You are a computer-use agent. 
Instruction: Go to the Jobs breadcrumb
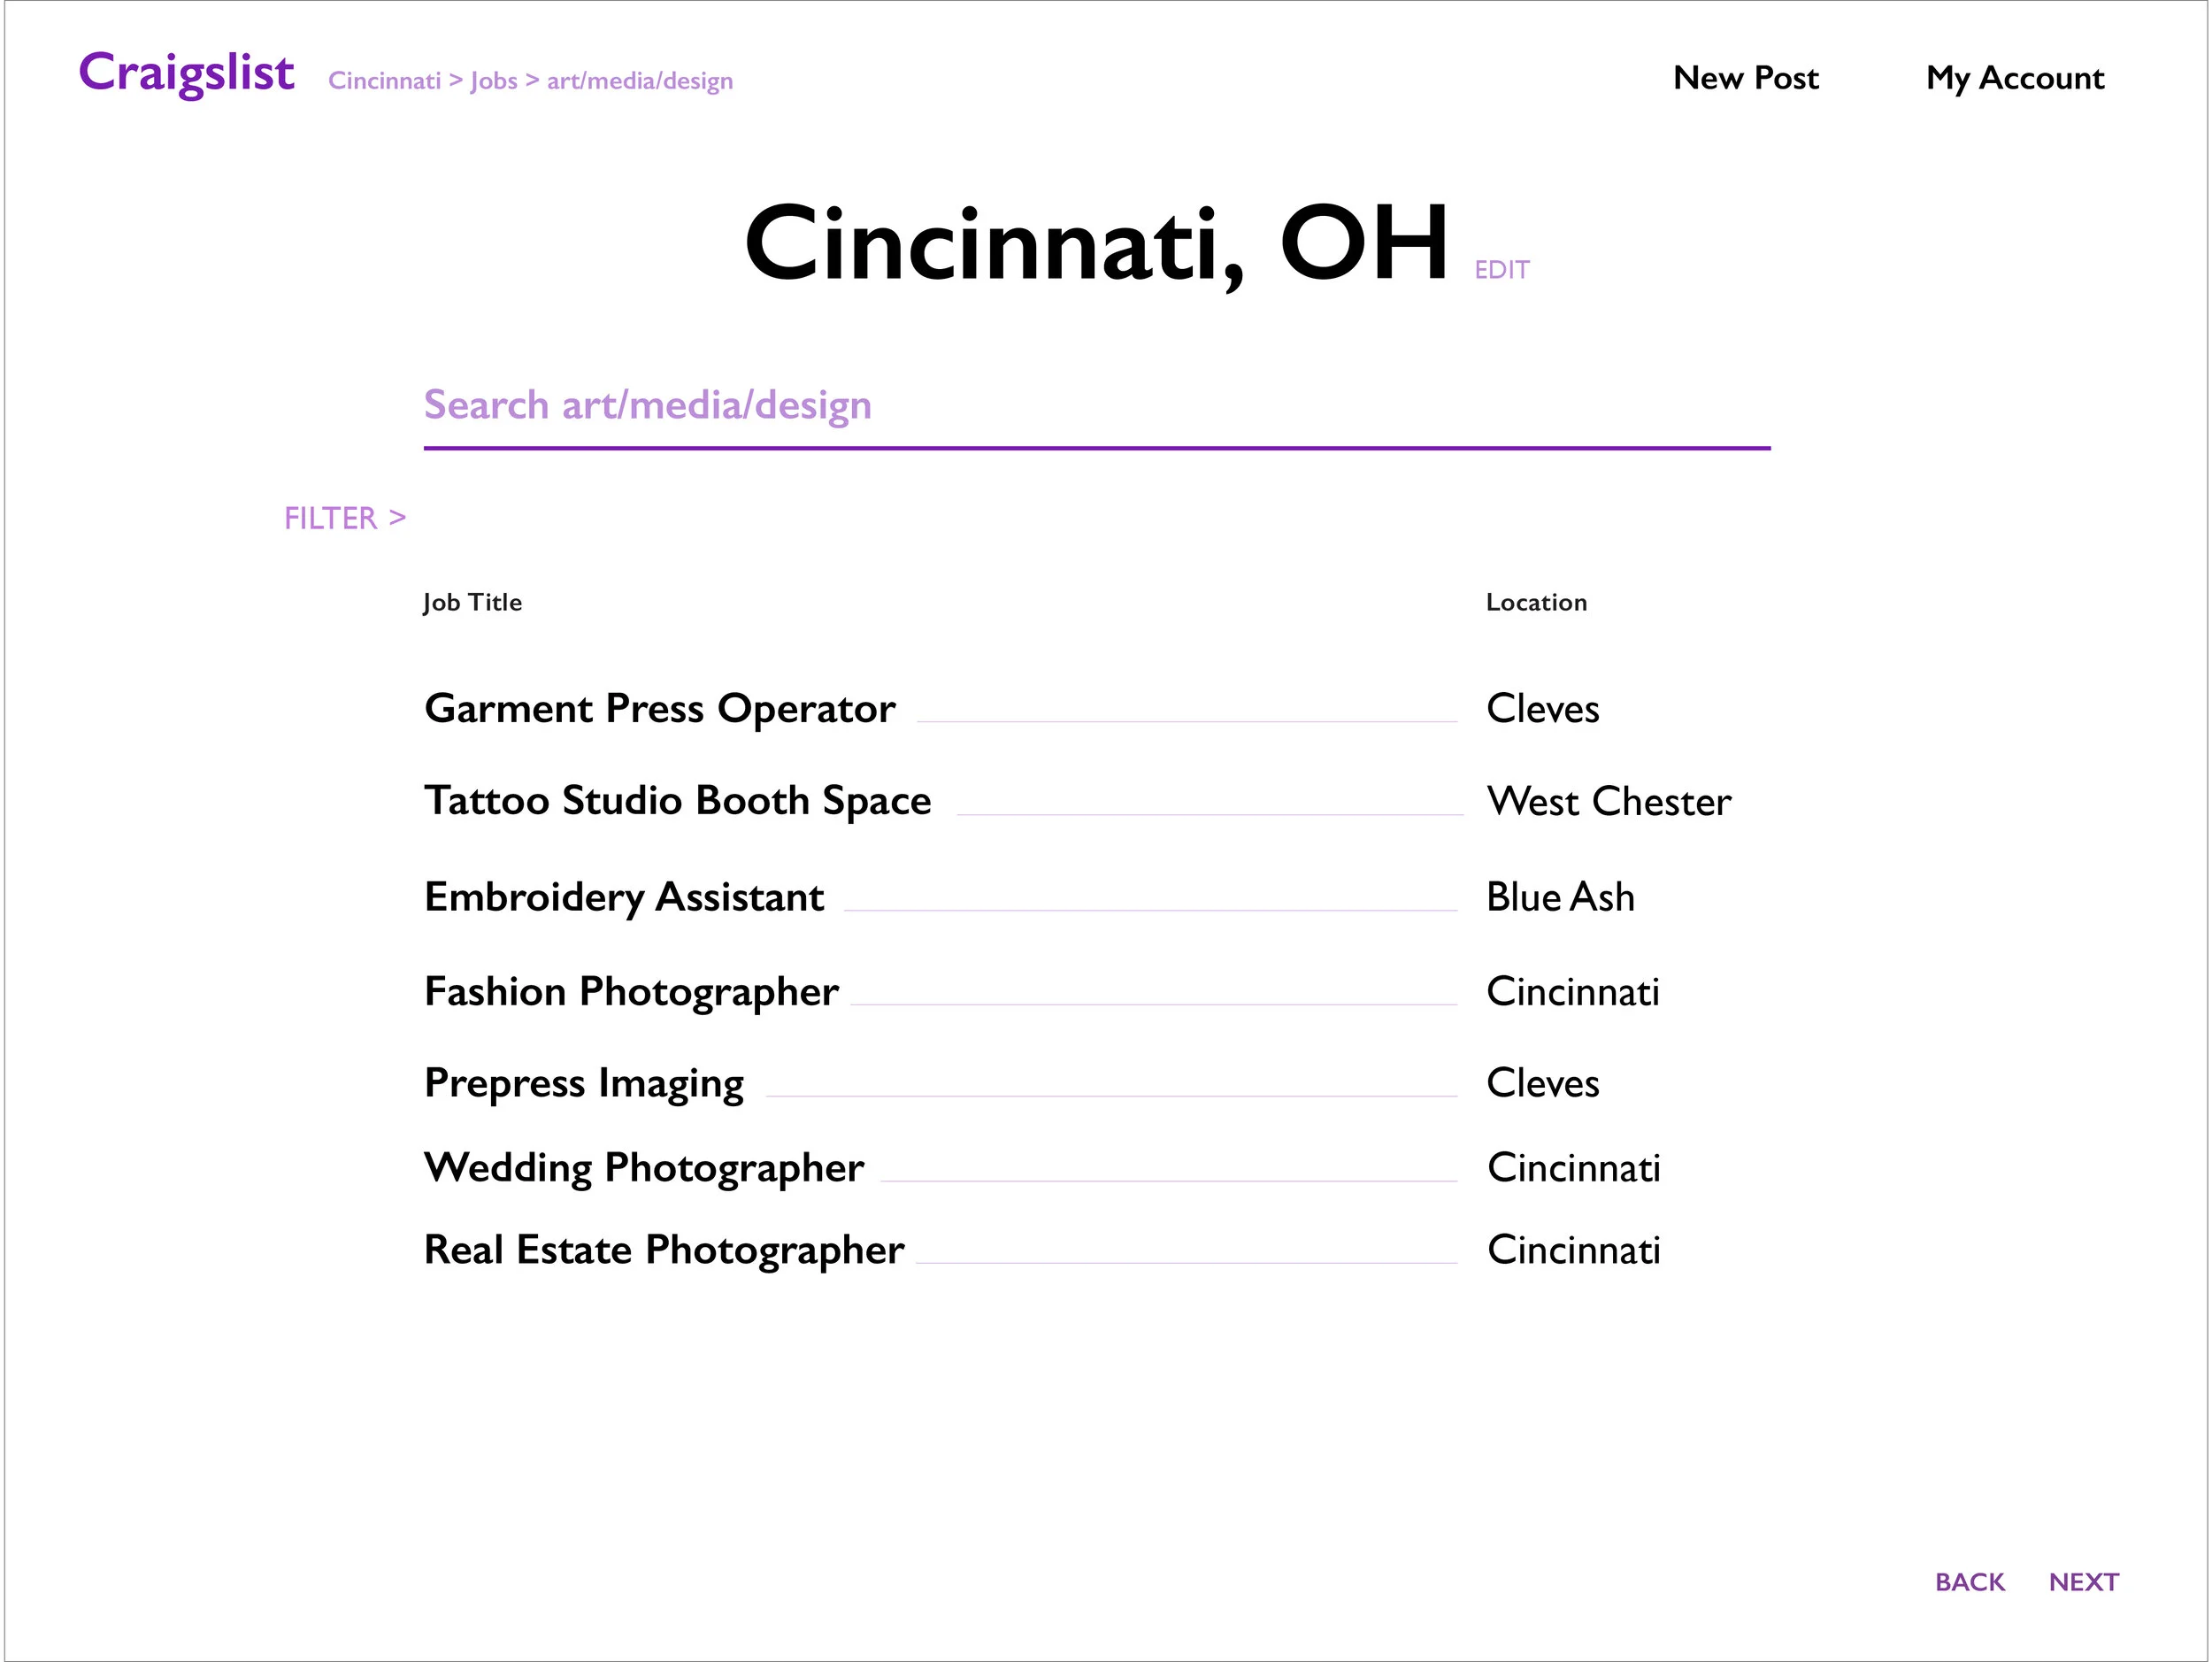[x=494, y=80]
